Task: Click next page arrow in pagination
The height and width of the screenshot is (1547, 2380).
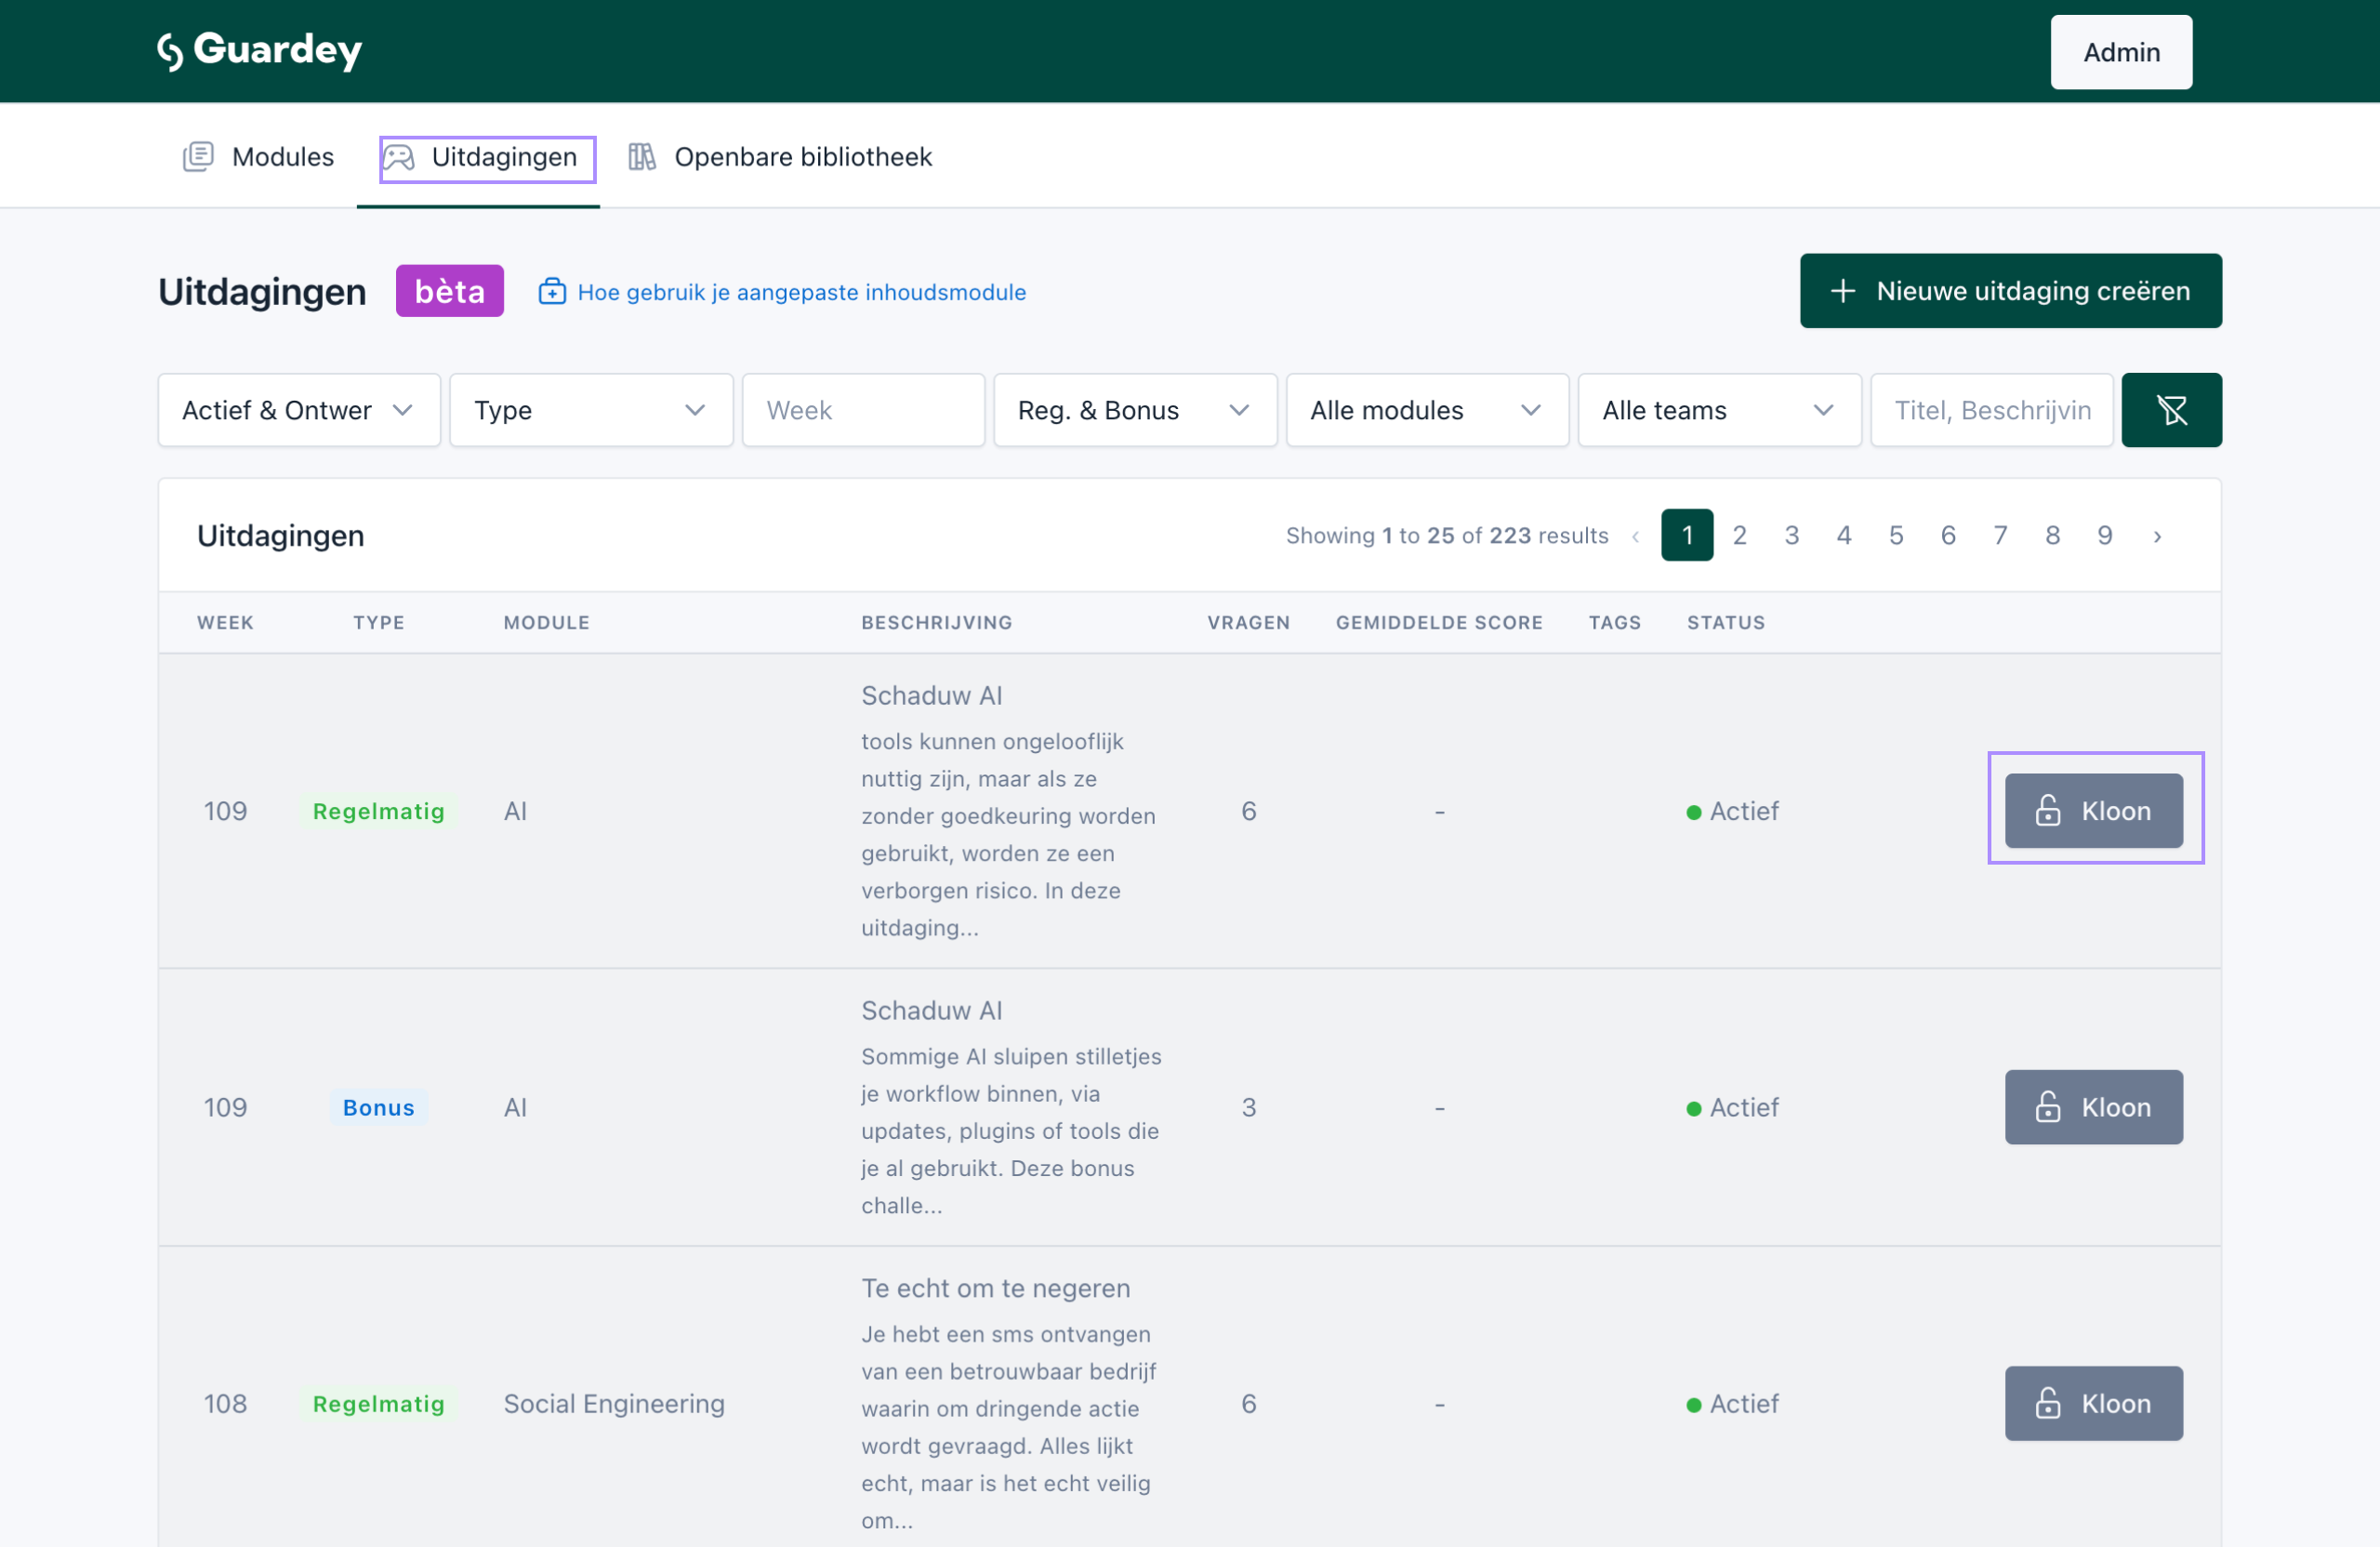Action: (x=2157, y=536)
